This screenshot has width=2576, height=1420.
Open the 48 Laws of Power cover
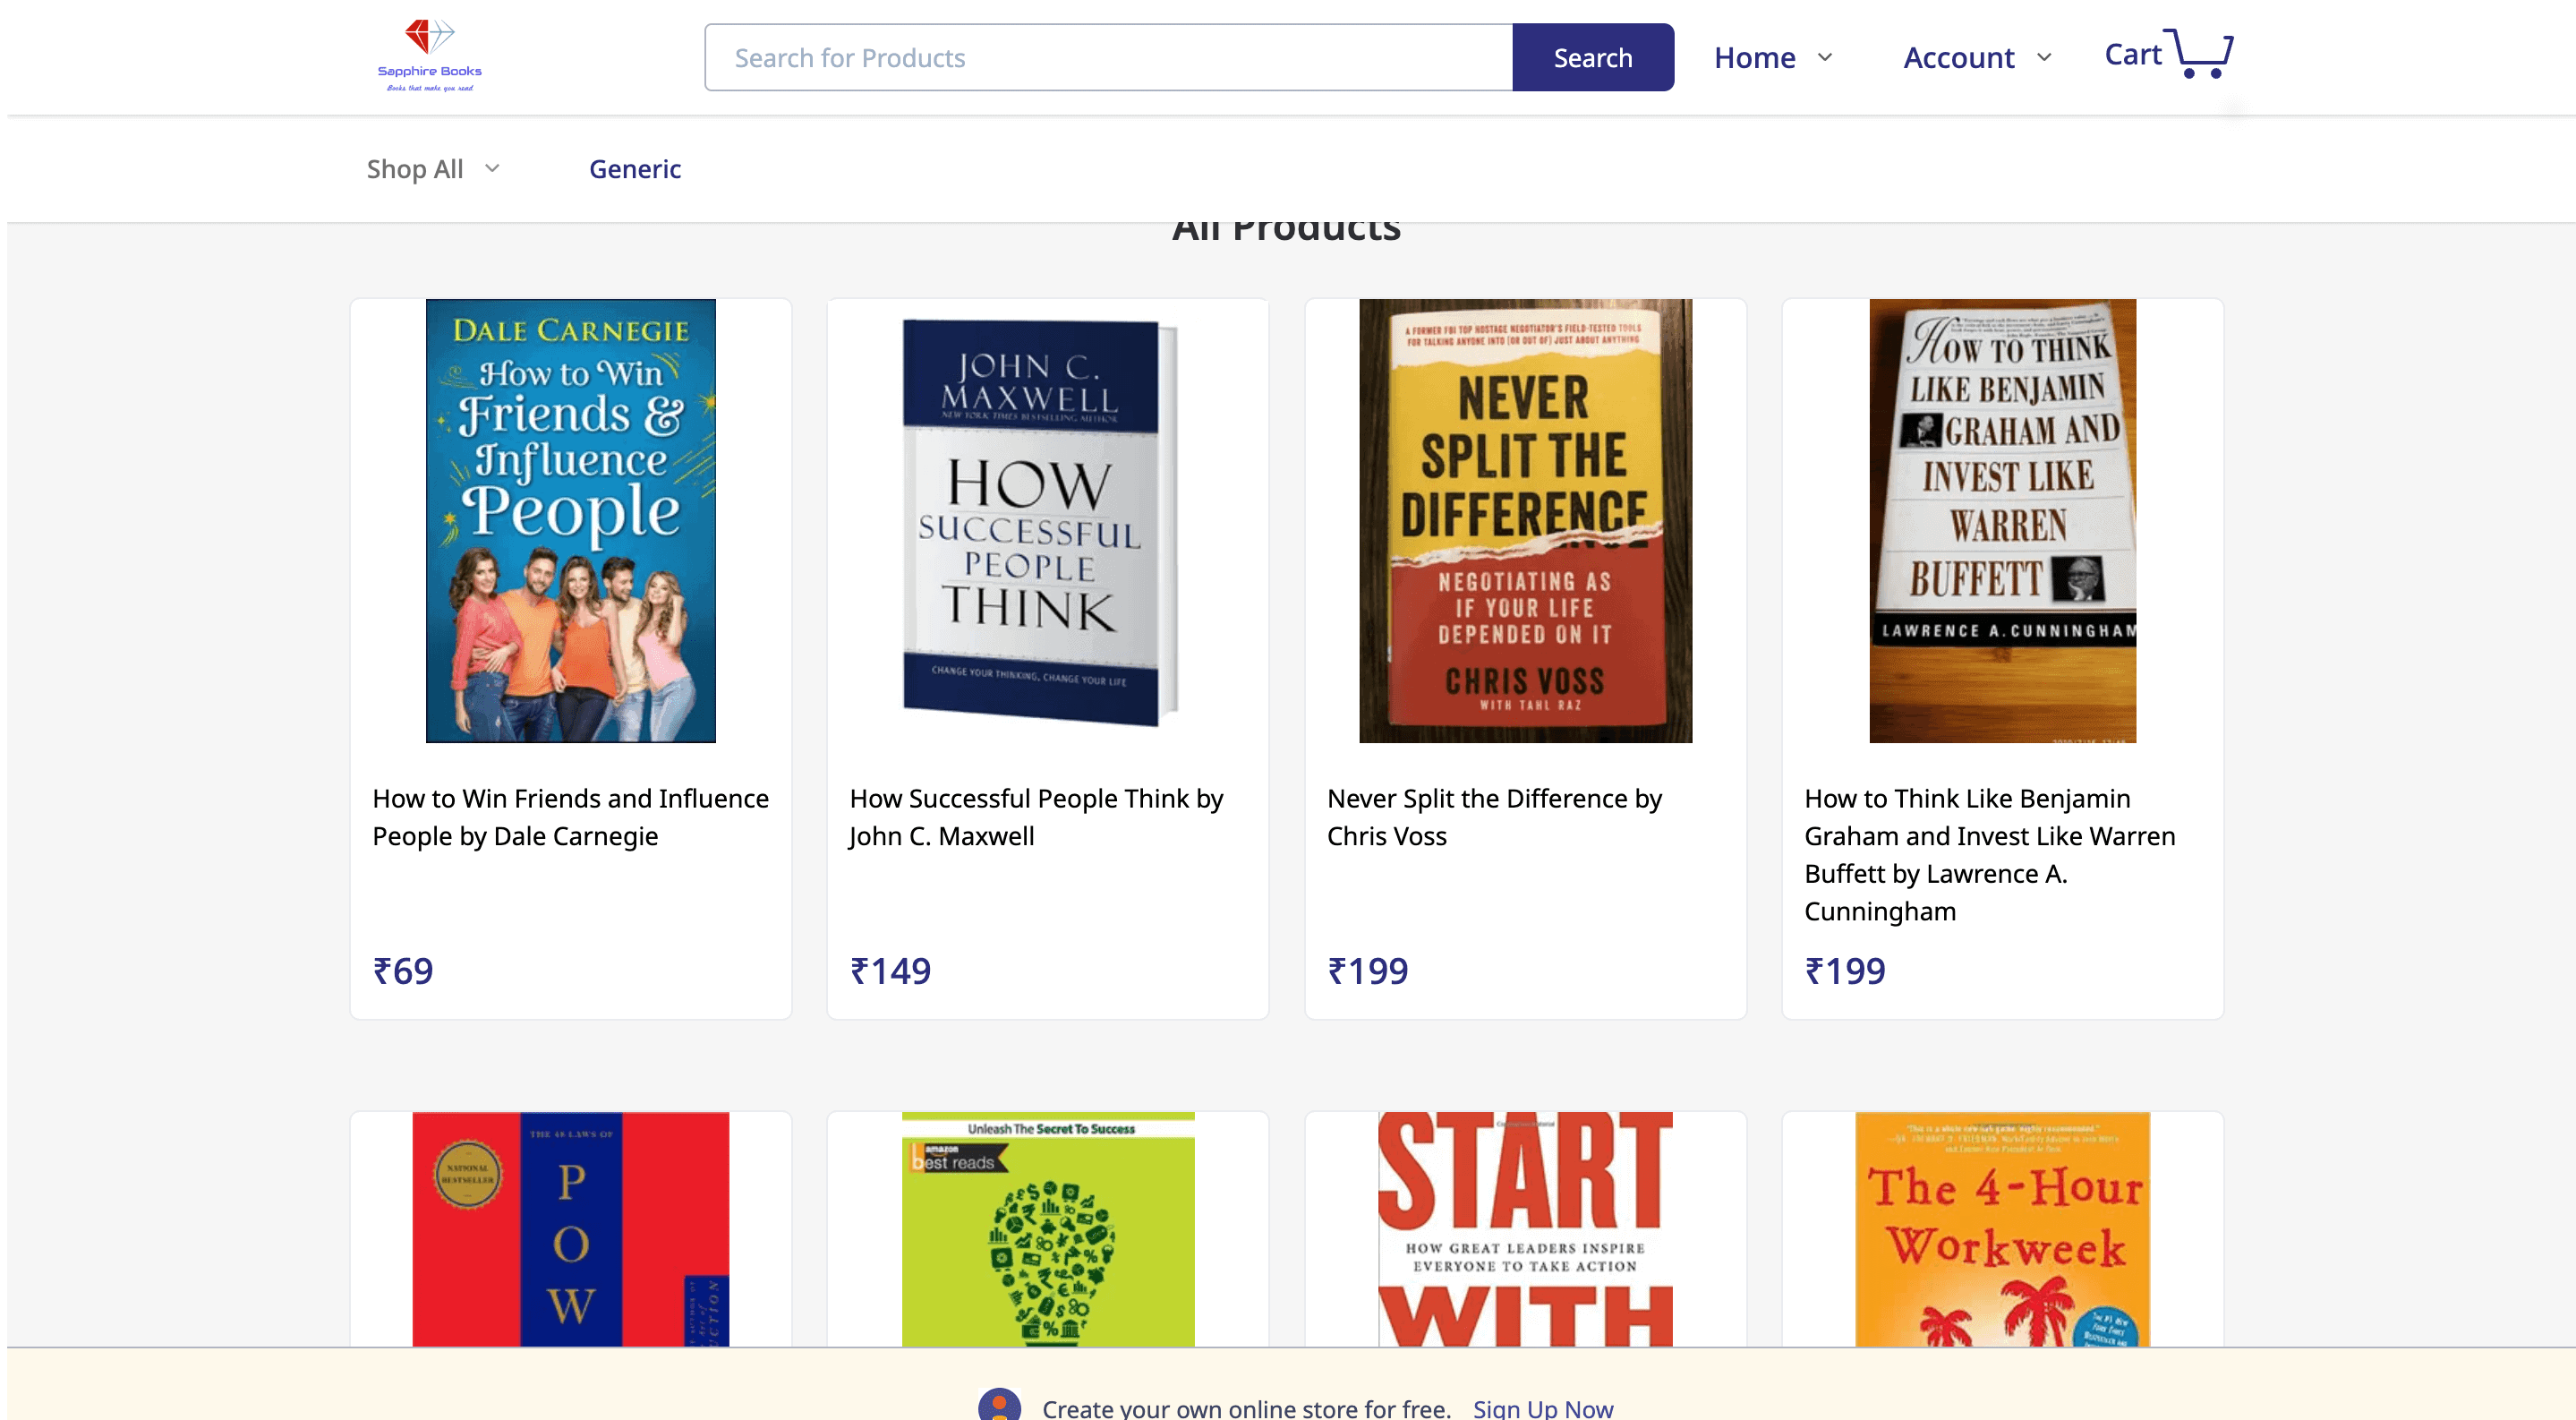tap(571, 1229)
